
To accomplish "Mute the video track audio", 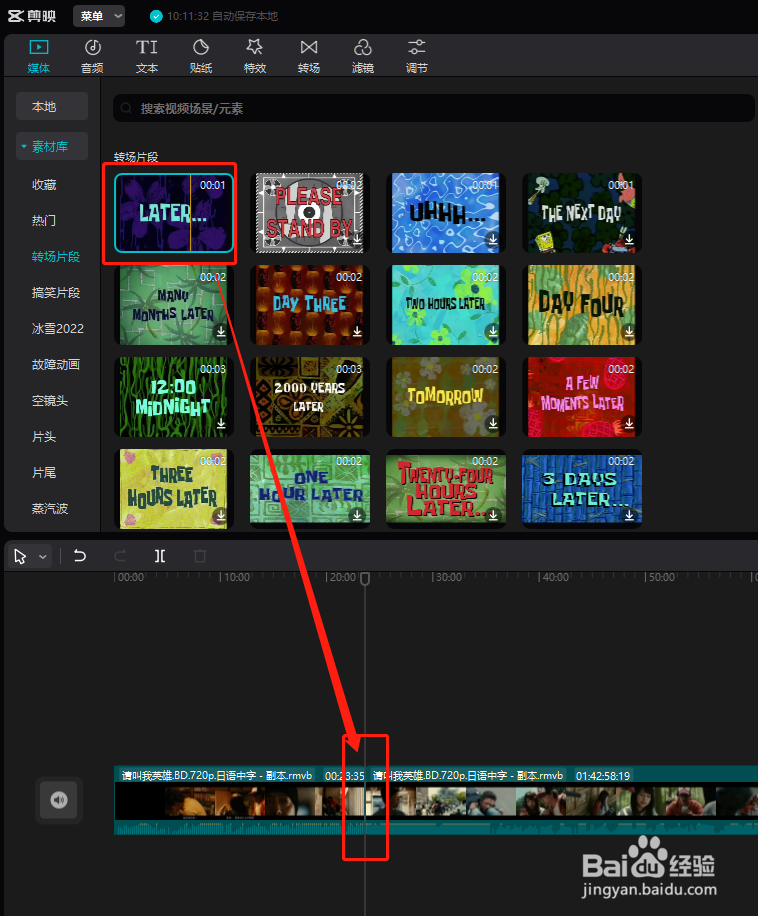I will 59,800.
